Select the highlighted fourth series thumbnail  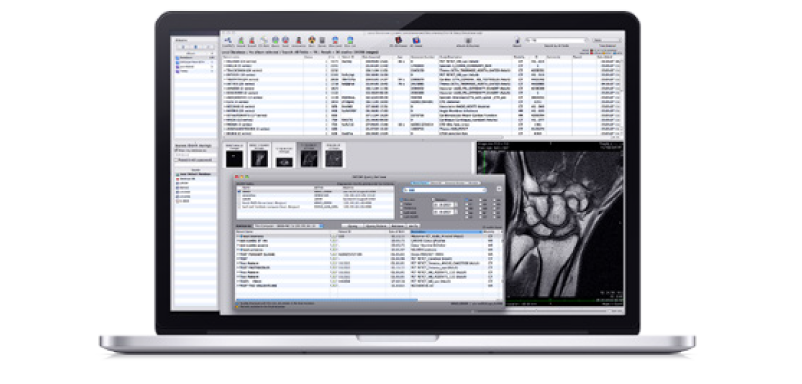(x=309, y=155)
